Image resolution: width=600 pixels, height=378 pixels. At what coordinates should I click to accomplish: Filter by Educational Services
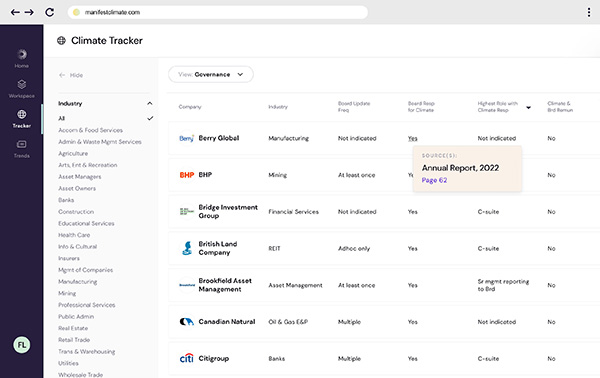click(86, 223)
